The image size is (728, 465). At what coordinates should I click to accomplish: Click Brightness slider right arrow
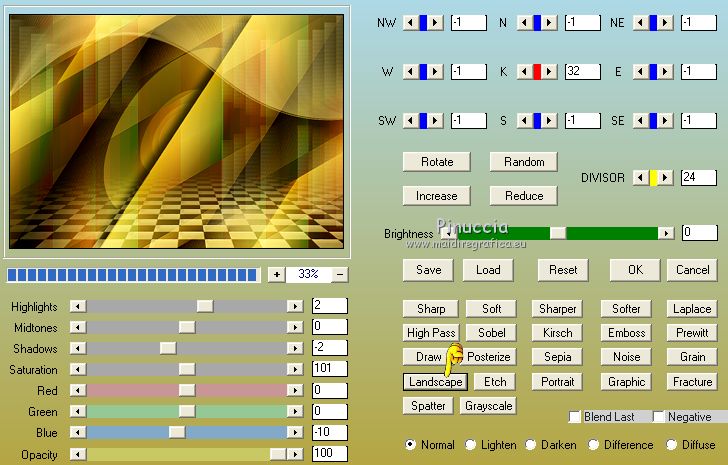tap(666, 233)
